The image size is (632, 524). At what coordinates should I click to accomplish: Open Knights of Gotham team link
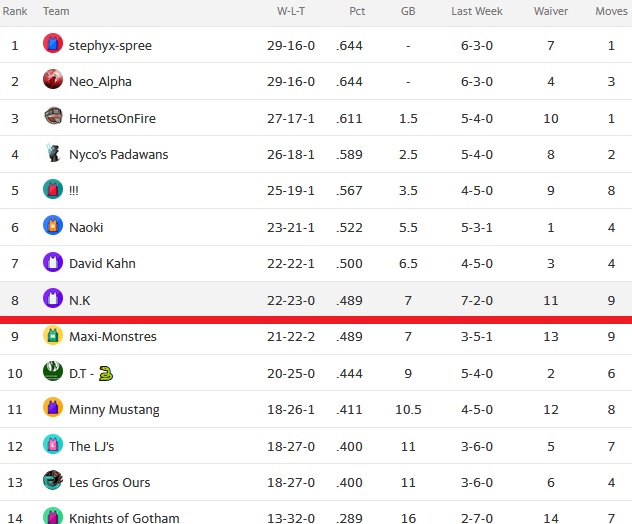tap(124, 518)
